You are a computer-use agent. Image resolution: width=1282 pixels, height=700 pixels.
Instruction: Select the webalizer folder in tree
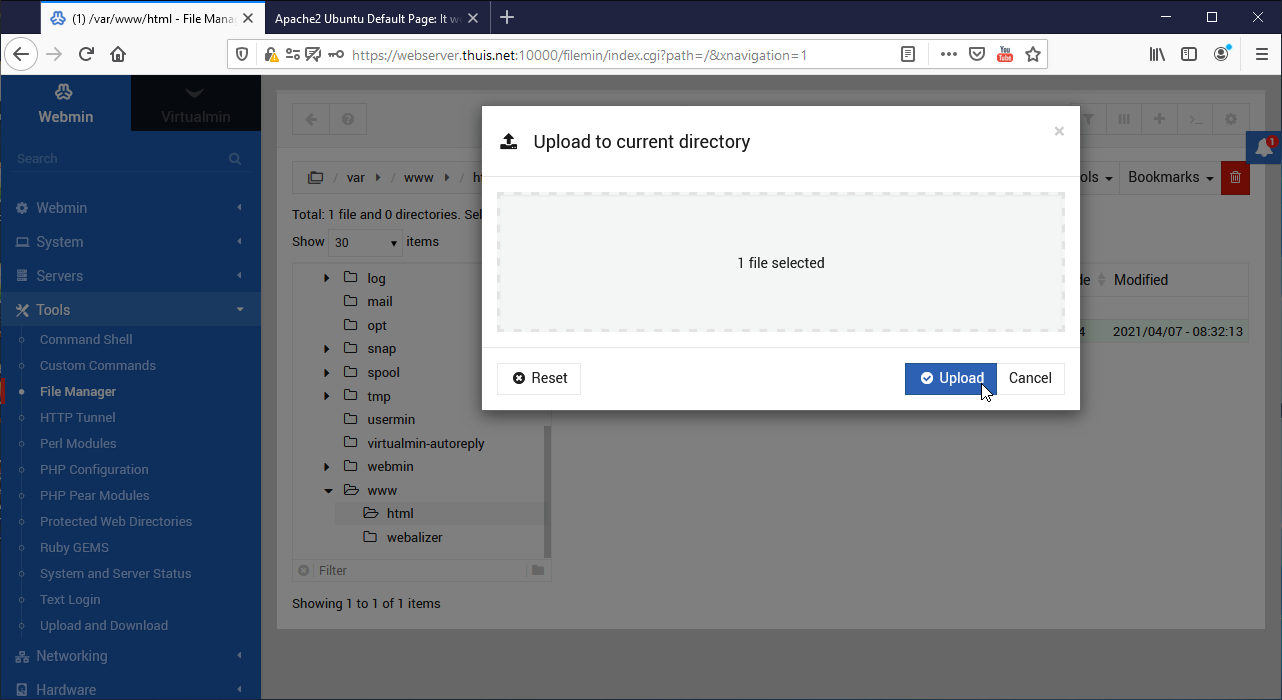pyautogui.click(x=414, y=537)
